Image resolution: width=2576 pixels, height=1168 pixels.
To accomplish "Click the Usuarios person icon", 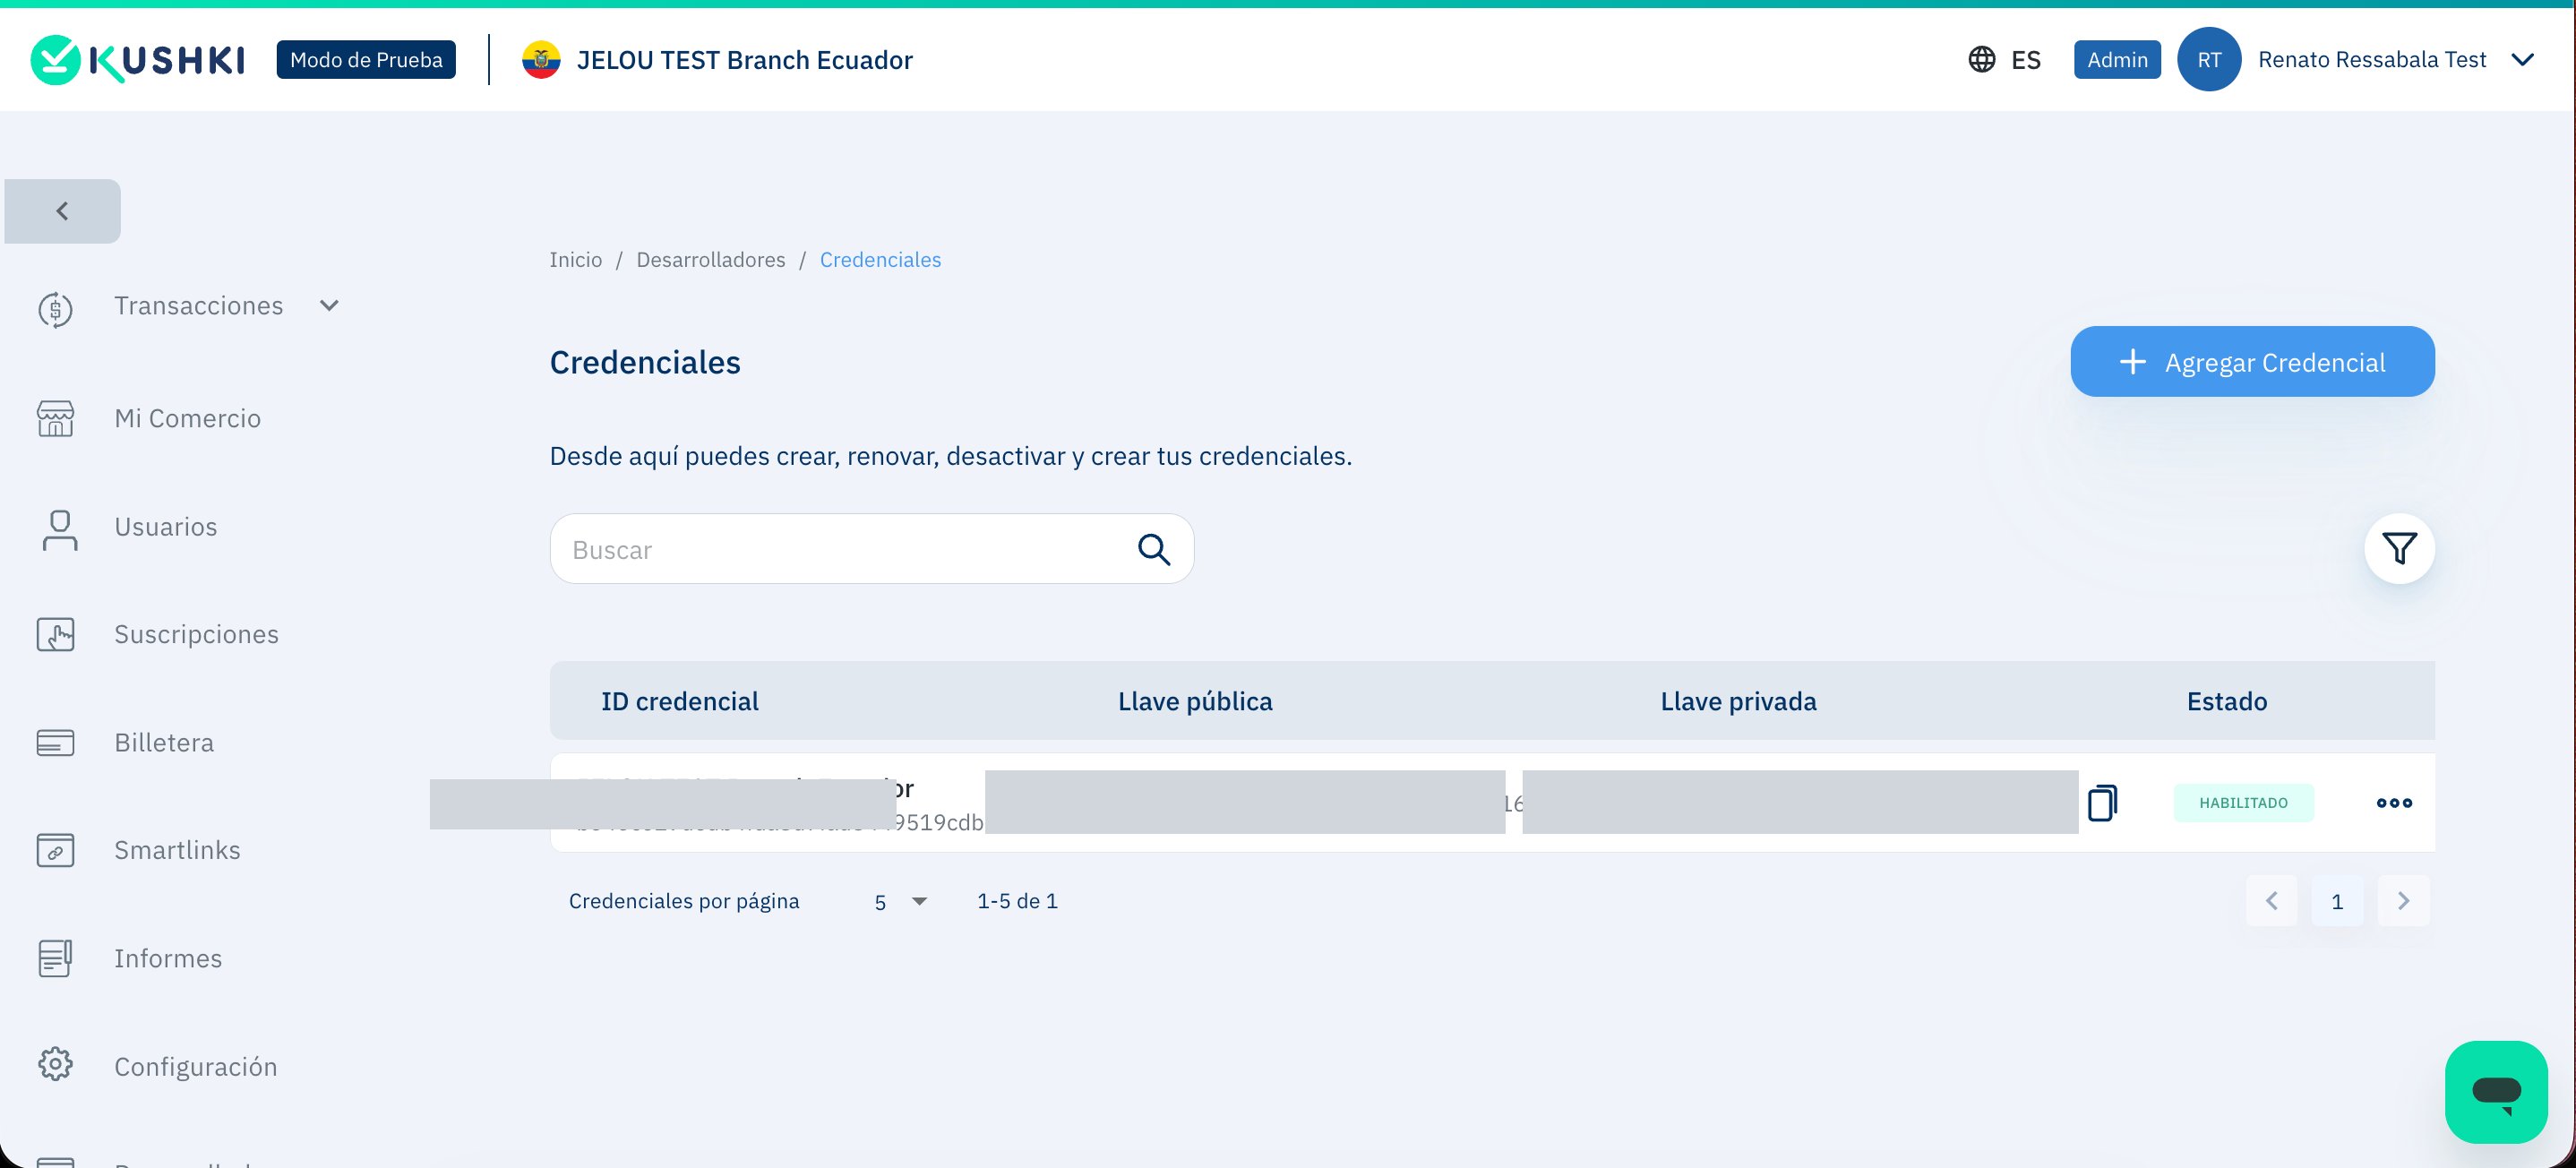I will pos(59,530).
